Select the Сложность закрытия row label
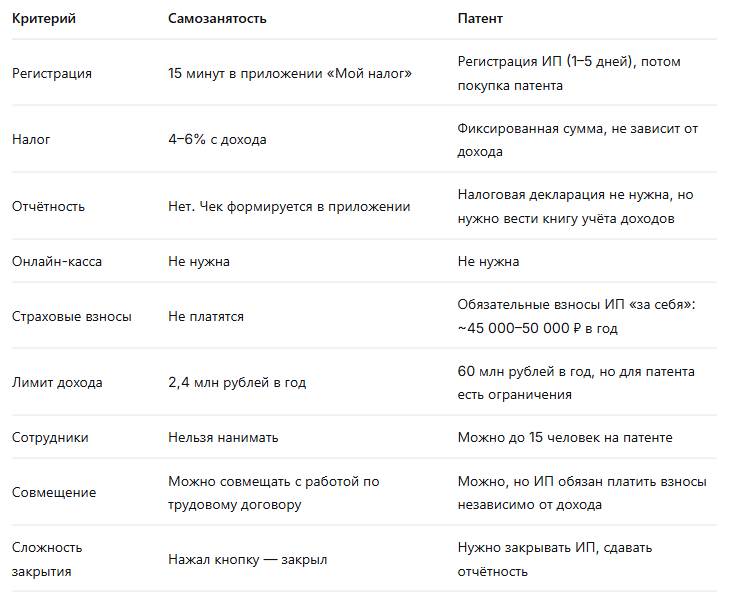 tap(47, 560)
